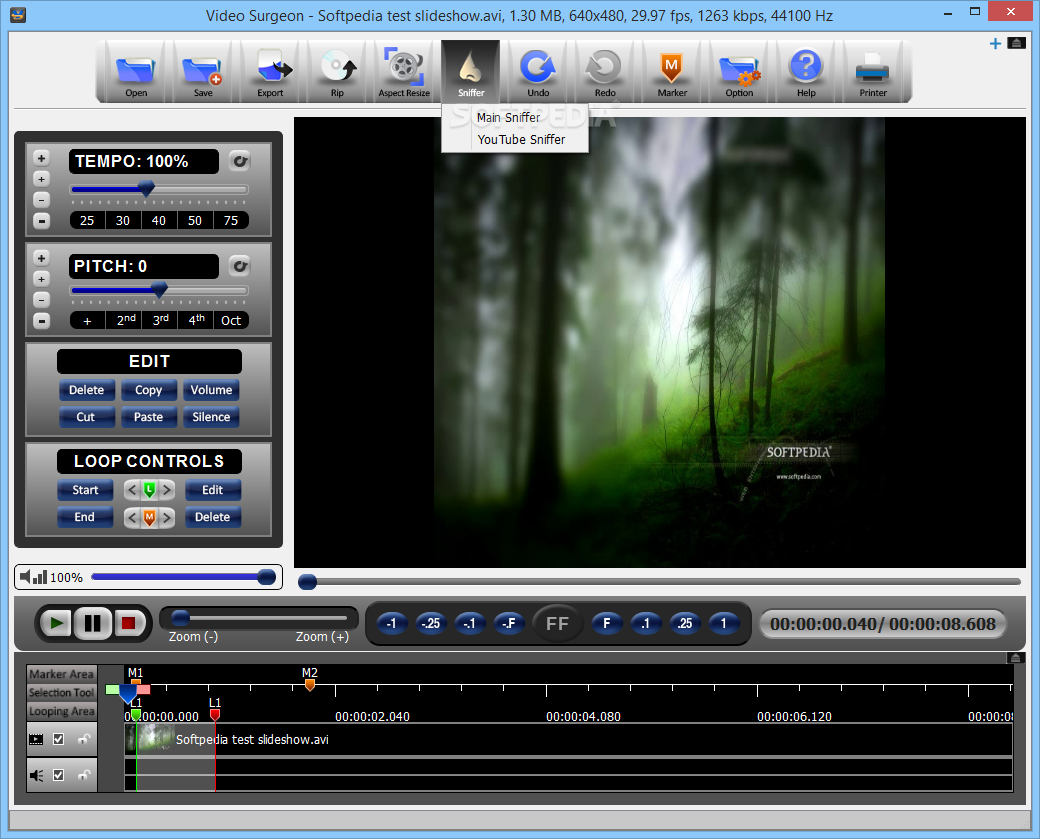Click the large increase tempo plus stepper
Screen dimensions: 1040x839
[41, 158]
